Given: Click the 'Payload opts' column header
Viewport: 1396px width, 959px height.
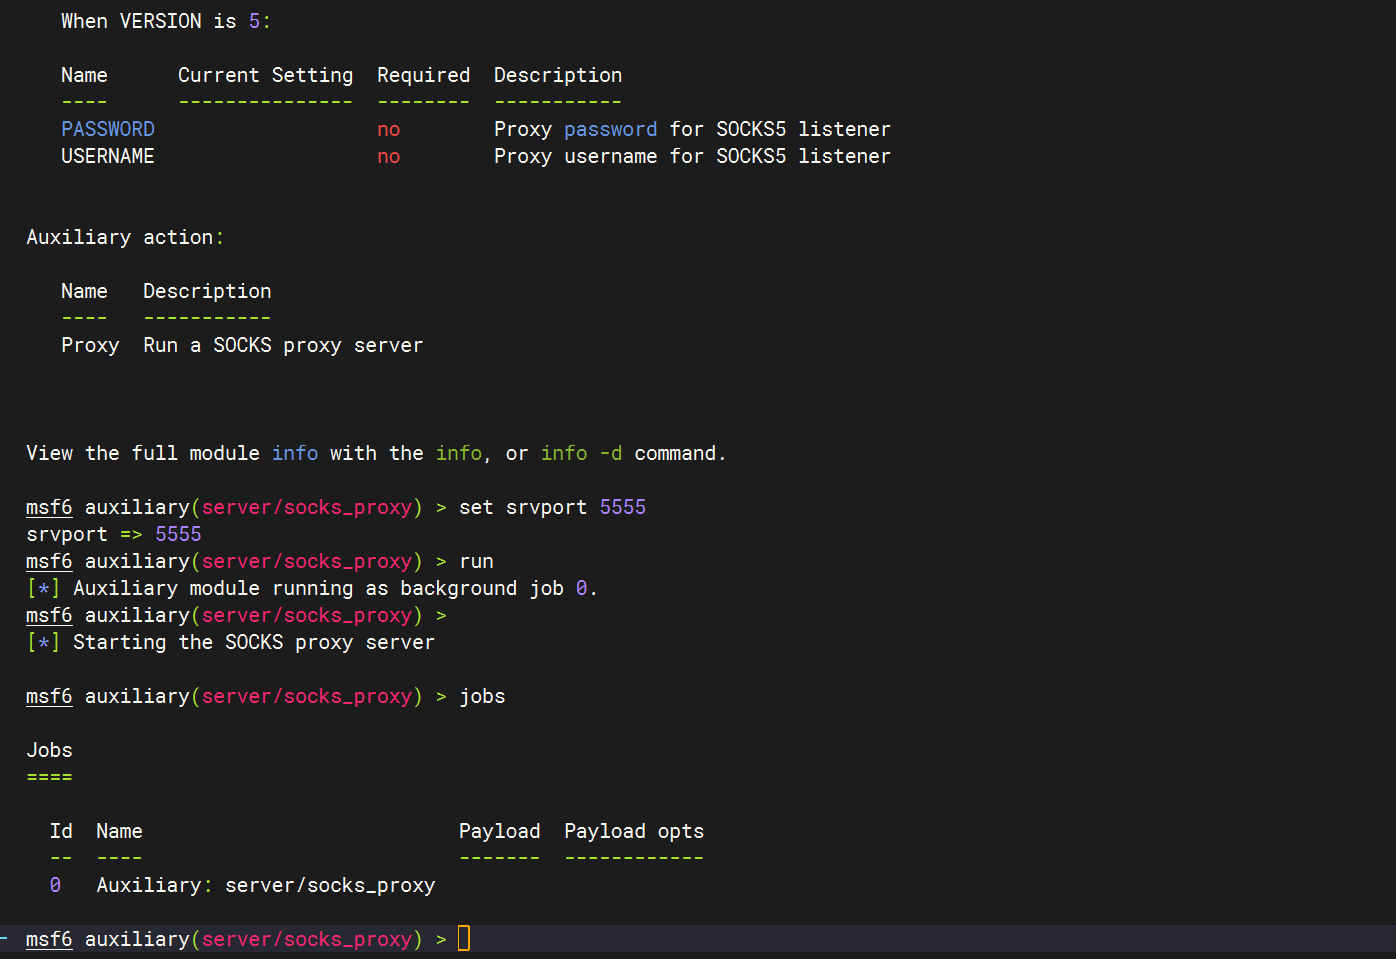Looking at the screenshot, I should [x=634, y=831].
